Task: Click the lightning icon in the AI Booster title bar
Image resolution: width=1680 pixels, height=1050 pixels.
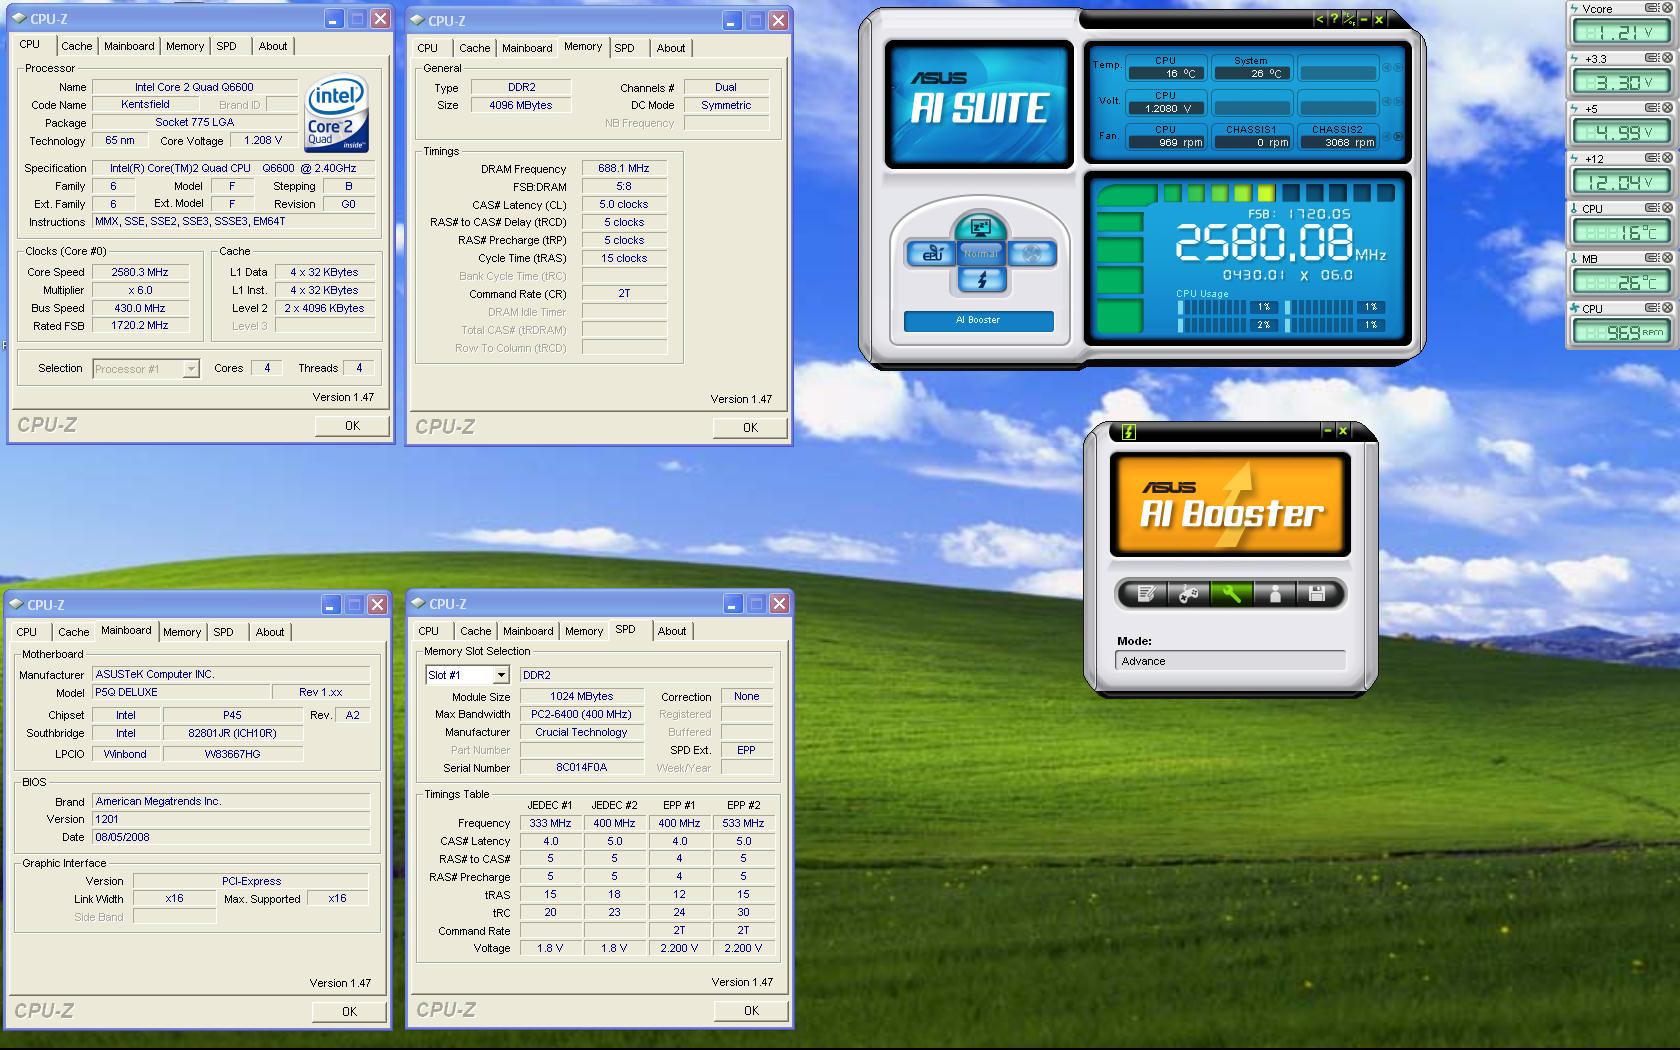Action: [x=1128, y=432]
